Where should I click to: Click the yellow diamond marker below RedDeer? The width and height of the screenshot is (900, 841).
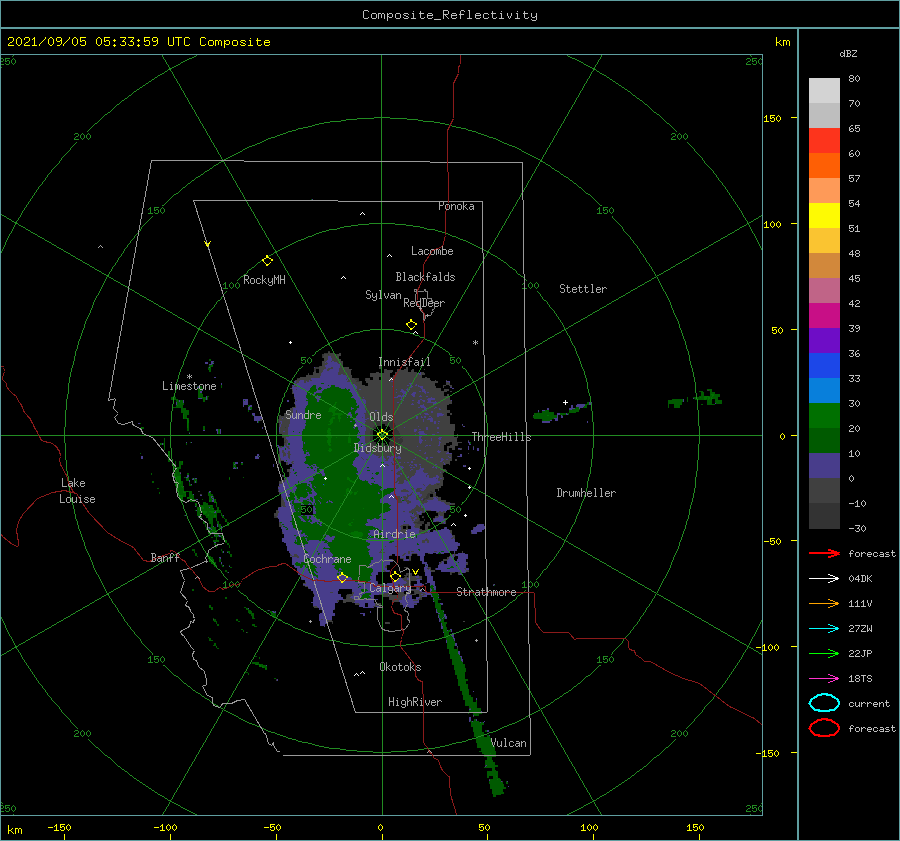tap(412, 325)
